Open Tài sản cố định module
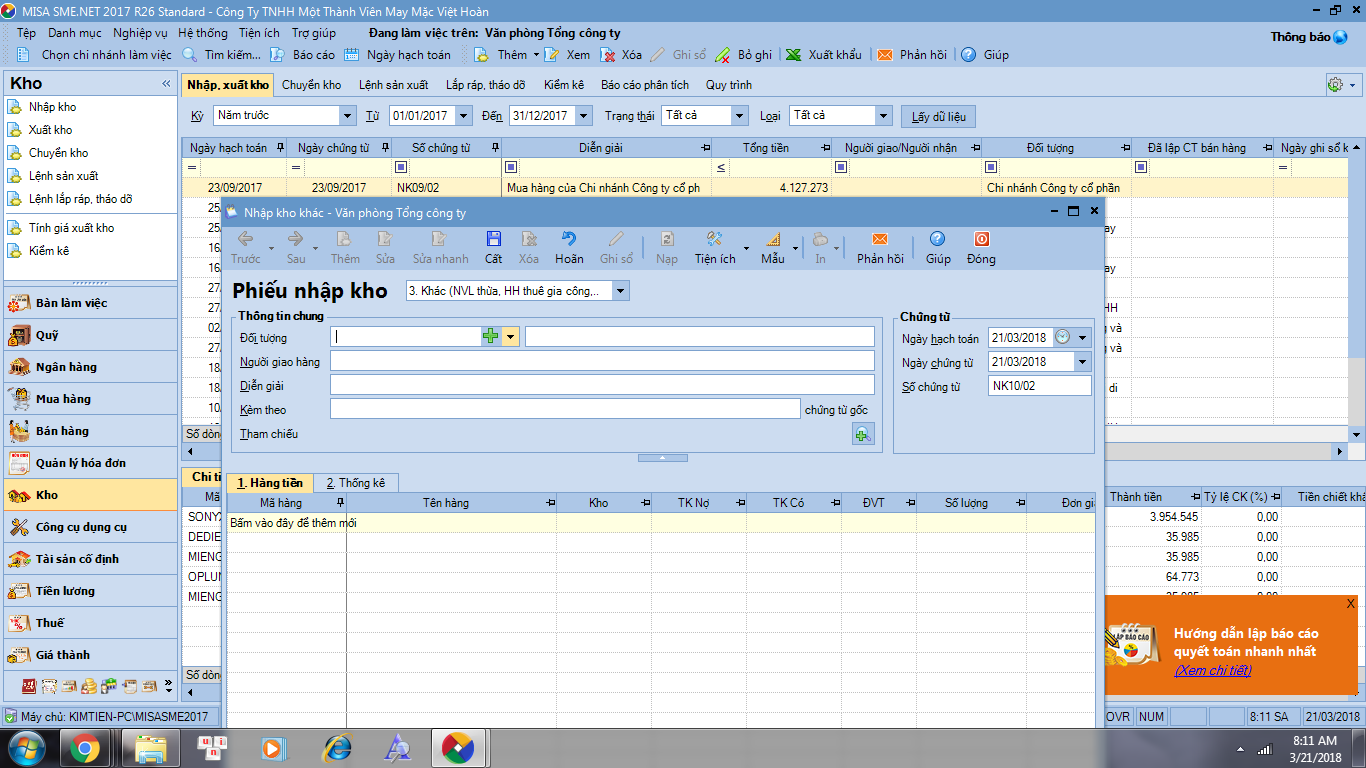1366x768 pixels. point(90,559)
